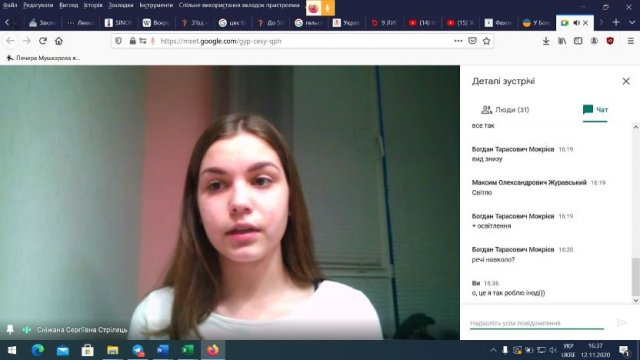Switch to the Люди (31) tab

(505, 110)
